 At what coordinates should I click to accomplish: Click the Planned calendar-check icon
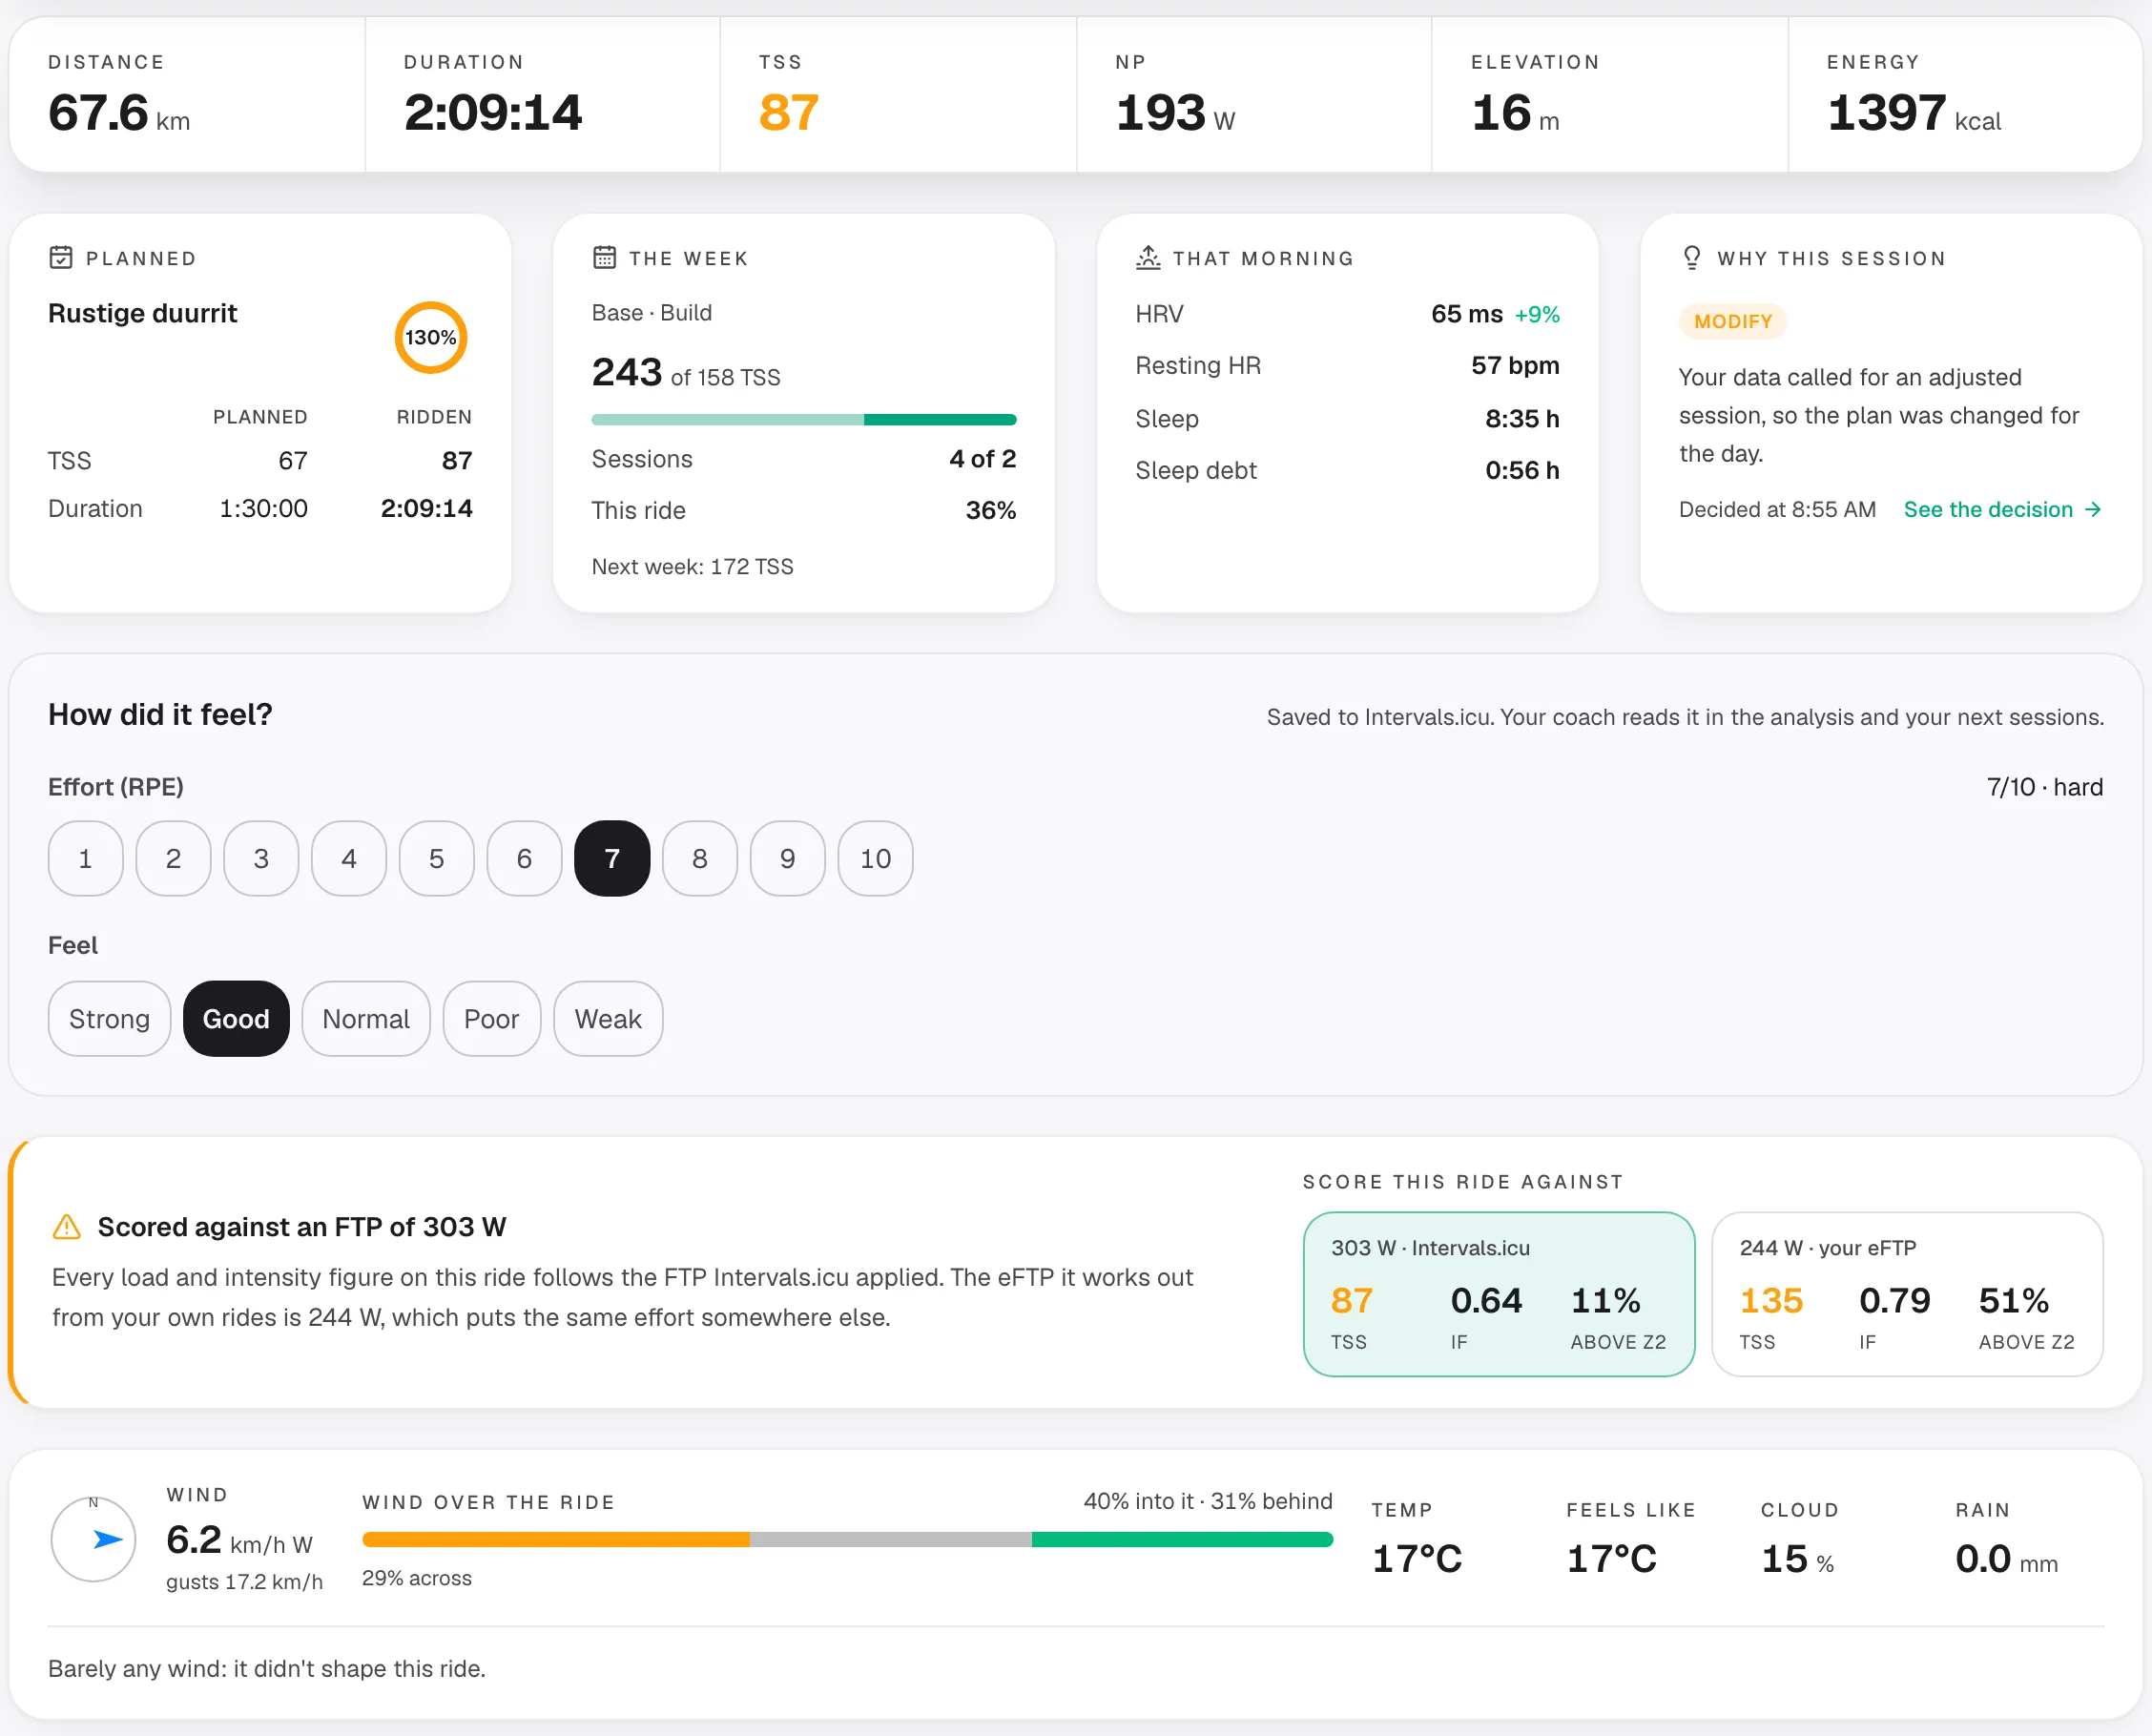[x=61, y=258]
